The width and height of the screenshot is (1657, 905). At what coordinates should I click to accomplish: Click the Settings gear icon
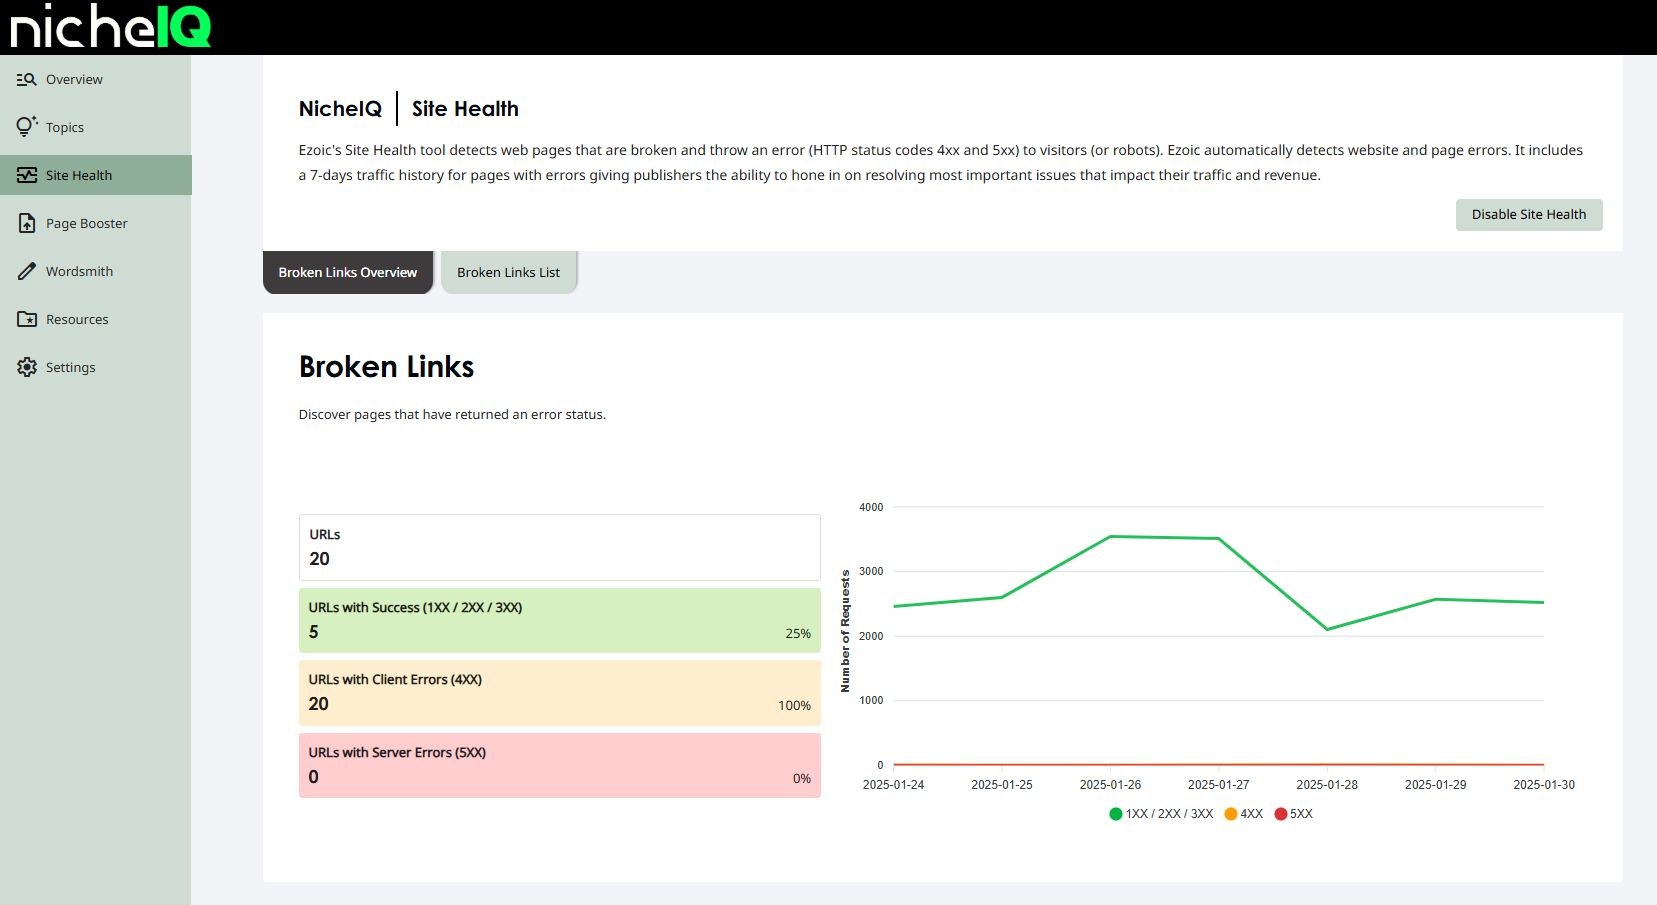tap(27, 367)
